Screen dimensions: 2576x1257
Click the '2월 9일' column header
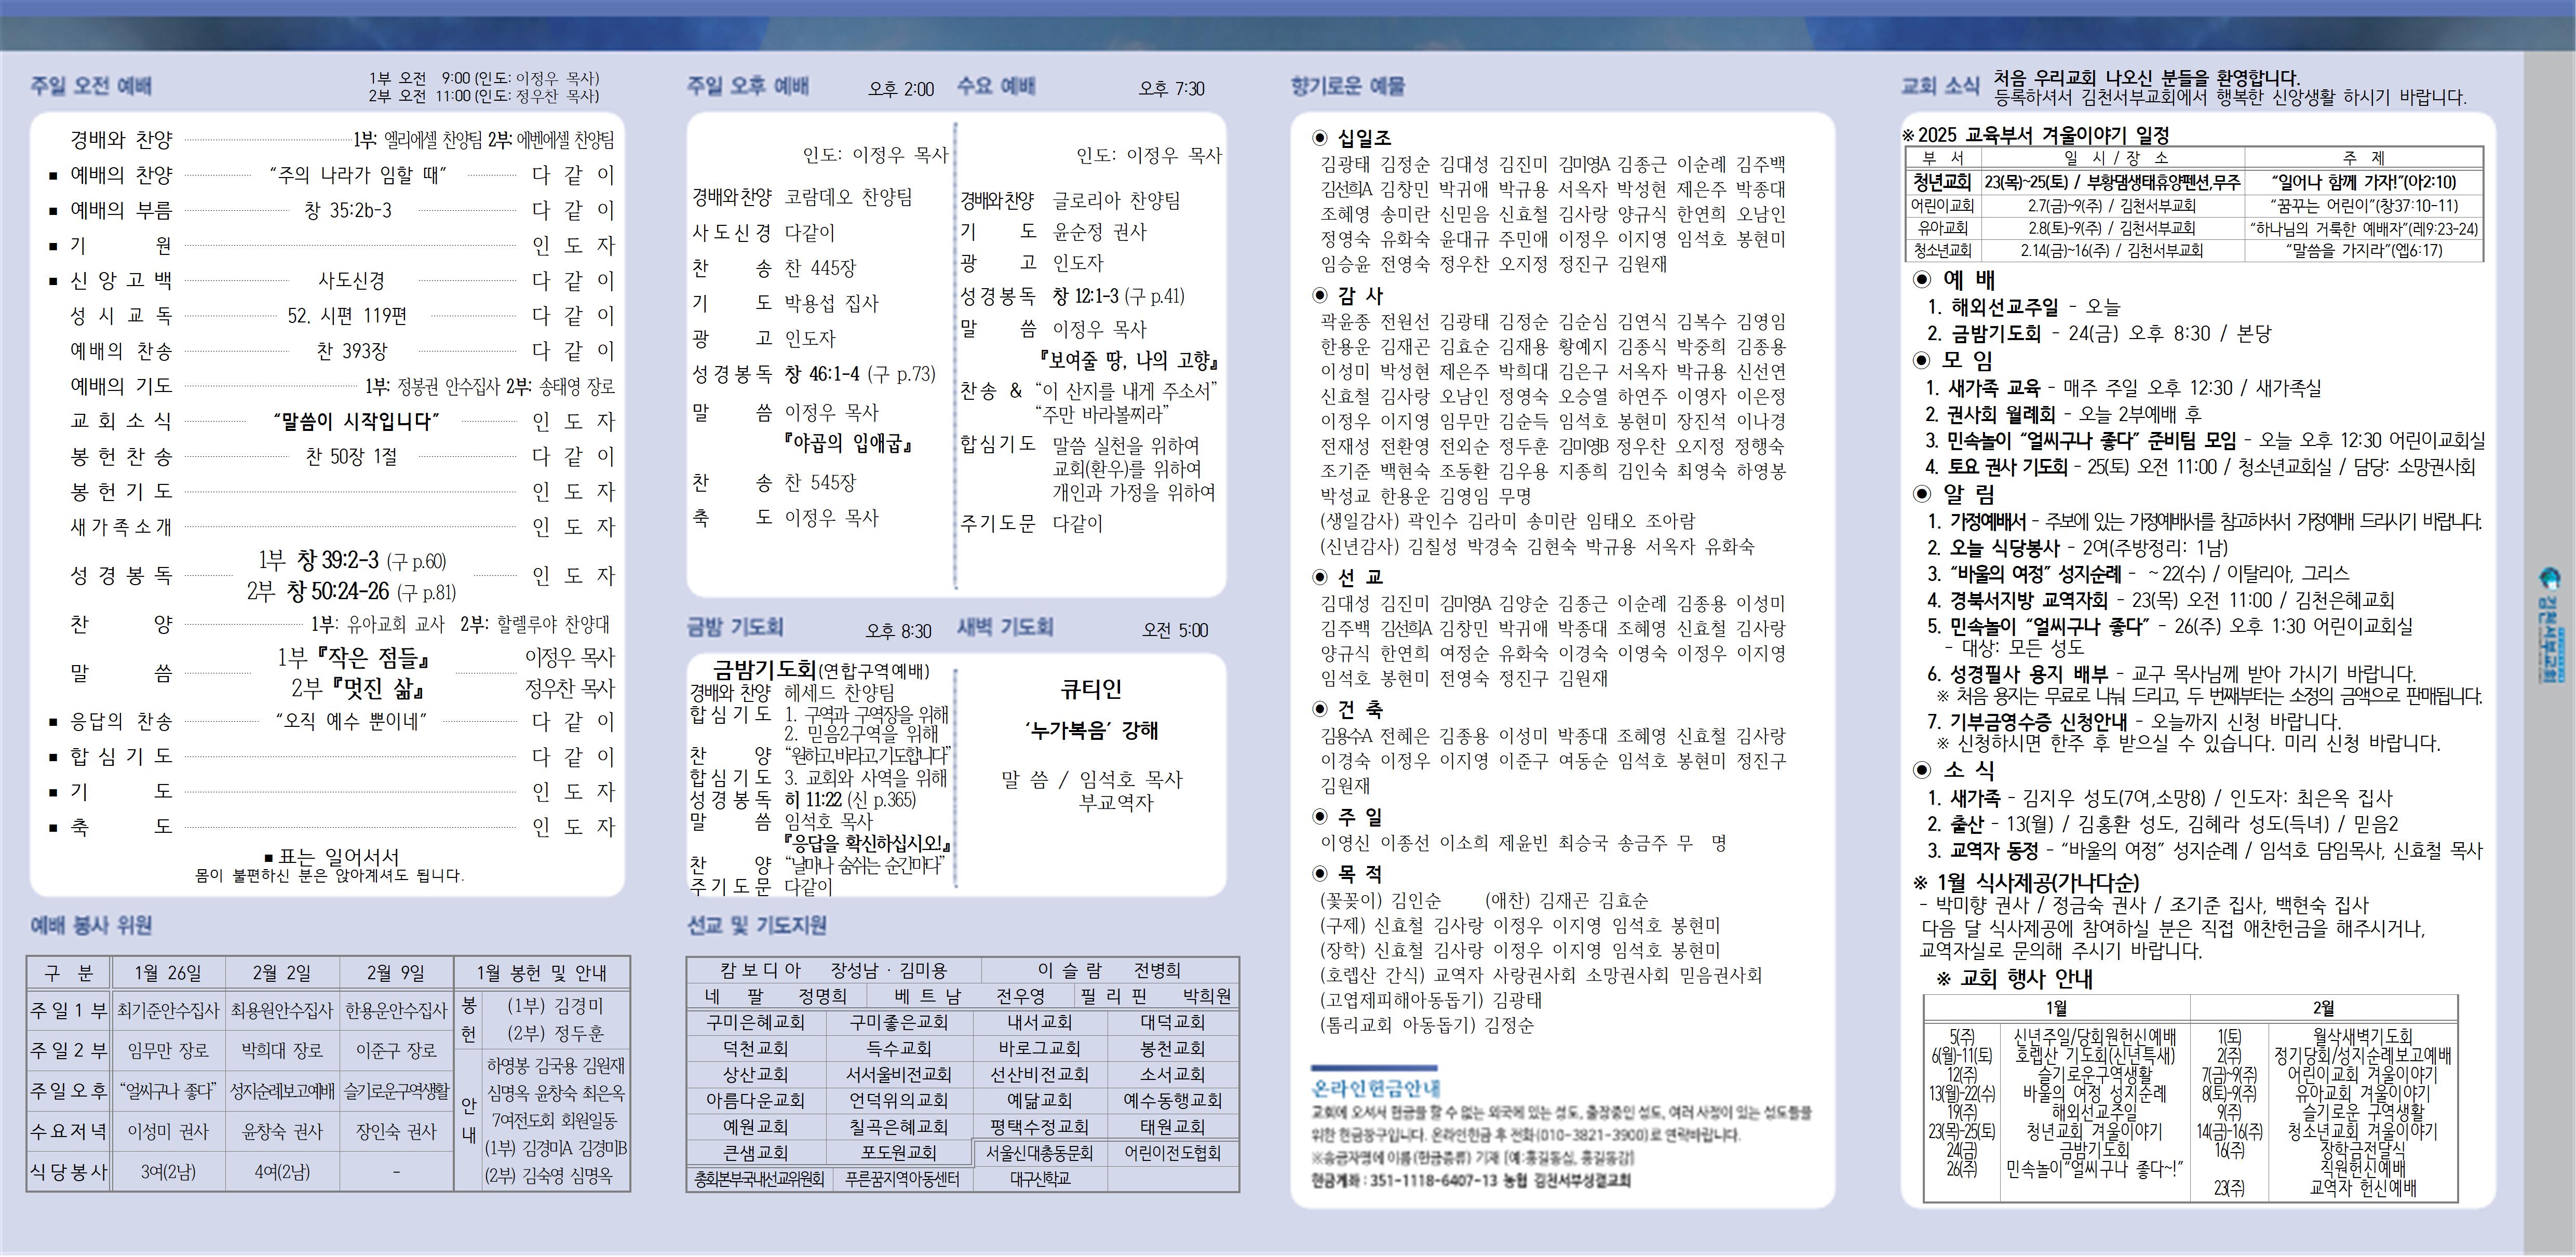tap(396, 973)
